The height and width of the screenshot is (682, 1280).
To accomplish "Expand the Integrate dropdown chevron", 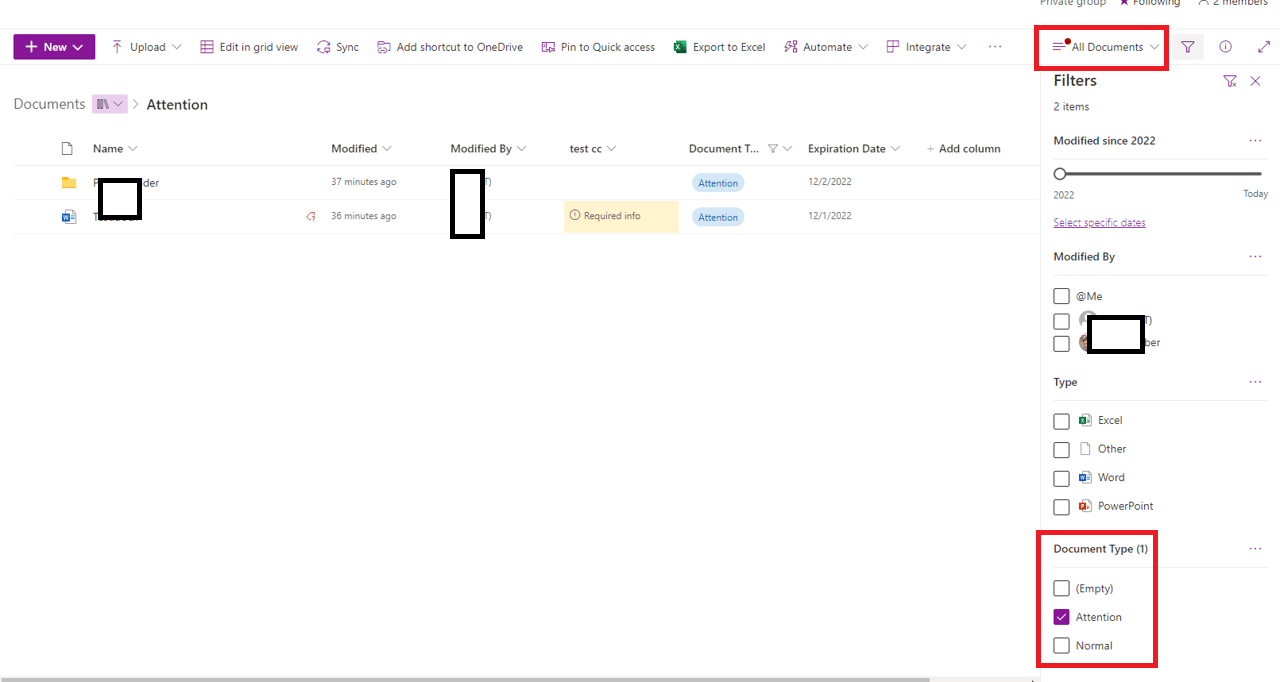I will 962,47.
